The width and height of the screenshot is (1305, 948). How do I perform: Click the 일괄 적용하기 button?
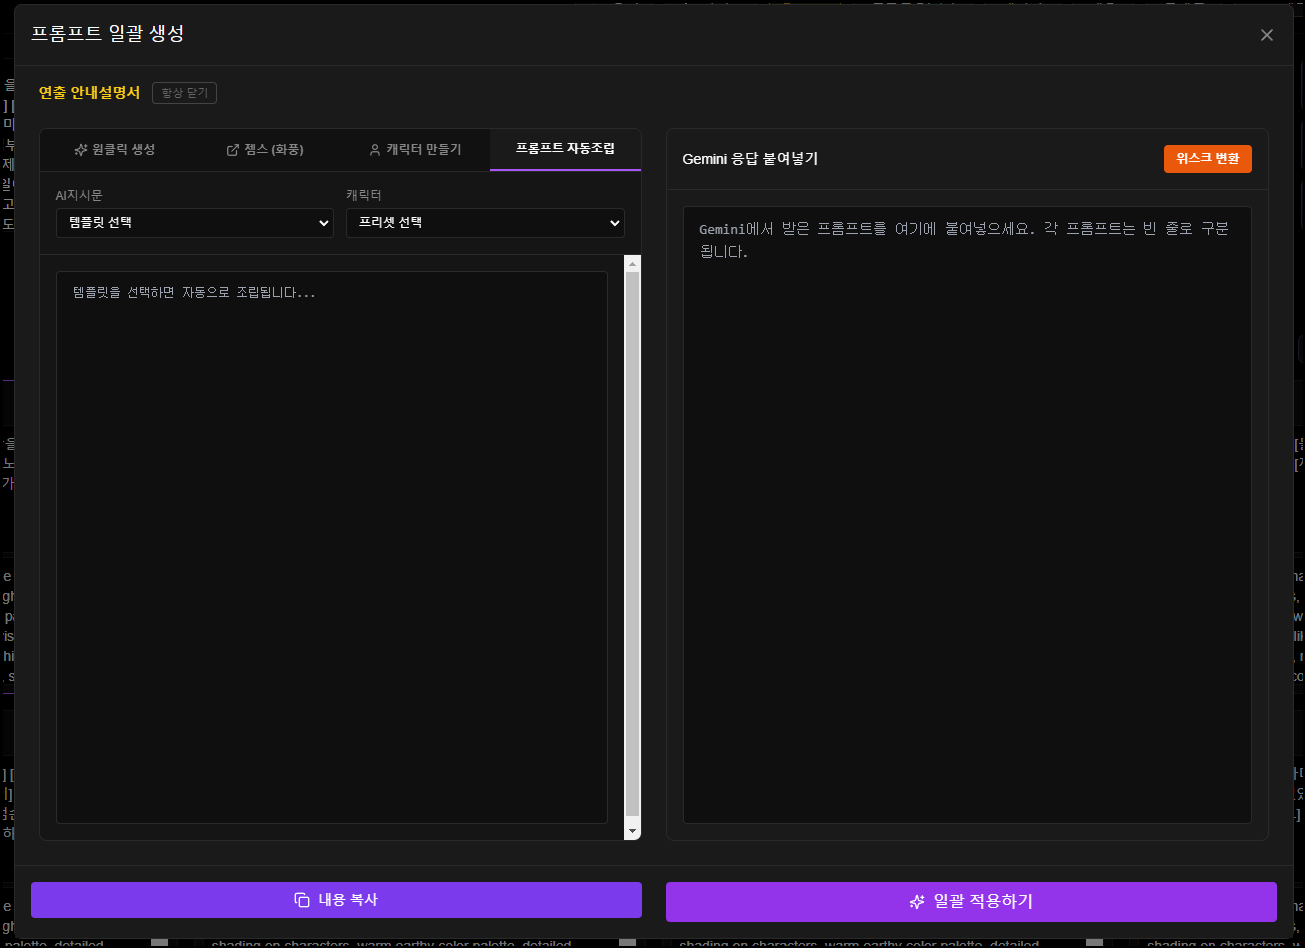pyautogui.click(x=971, y=900)
